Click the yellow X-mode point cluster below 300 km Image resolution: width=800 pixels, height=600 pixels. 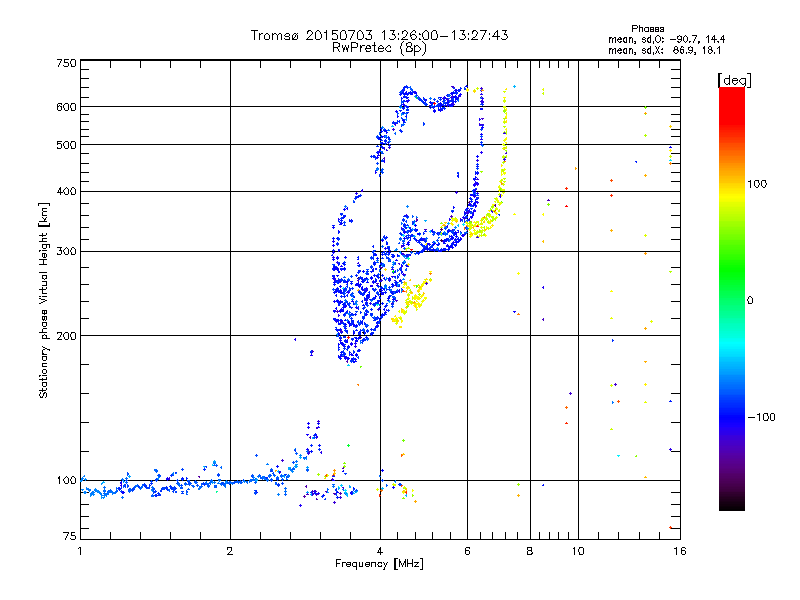click(412, 300)
